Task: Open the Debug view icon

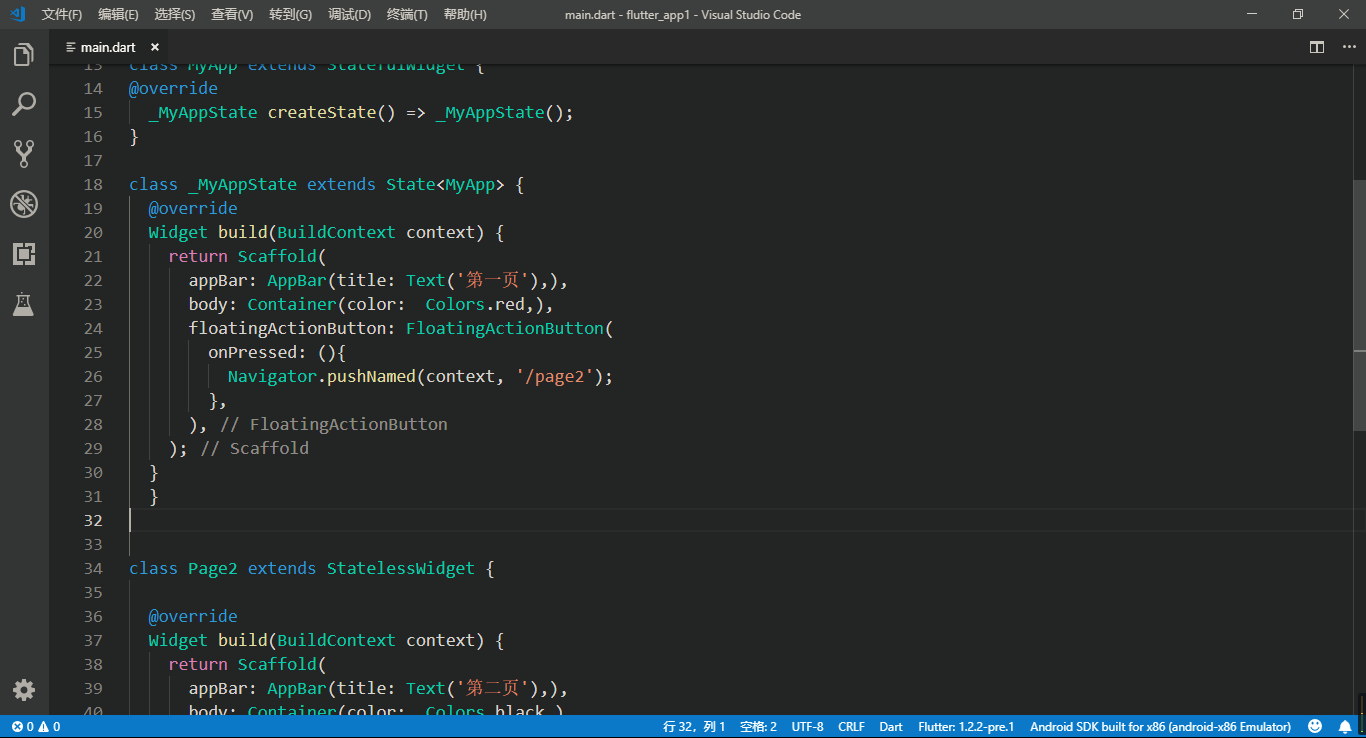Action: [x=24, y=204]
